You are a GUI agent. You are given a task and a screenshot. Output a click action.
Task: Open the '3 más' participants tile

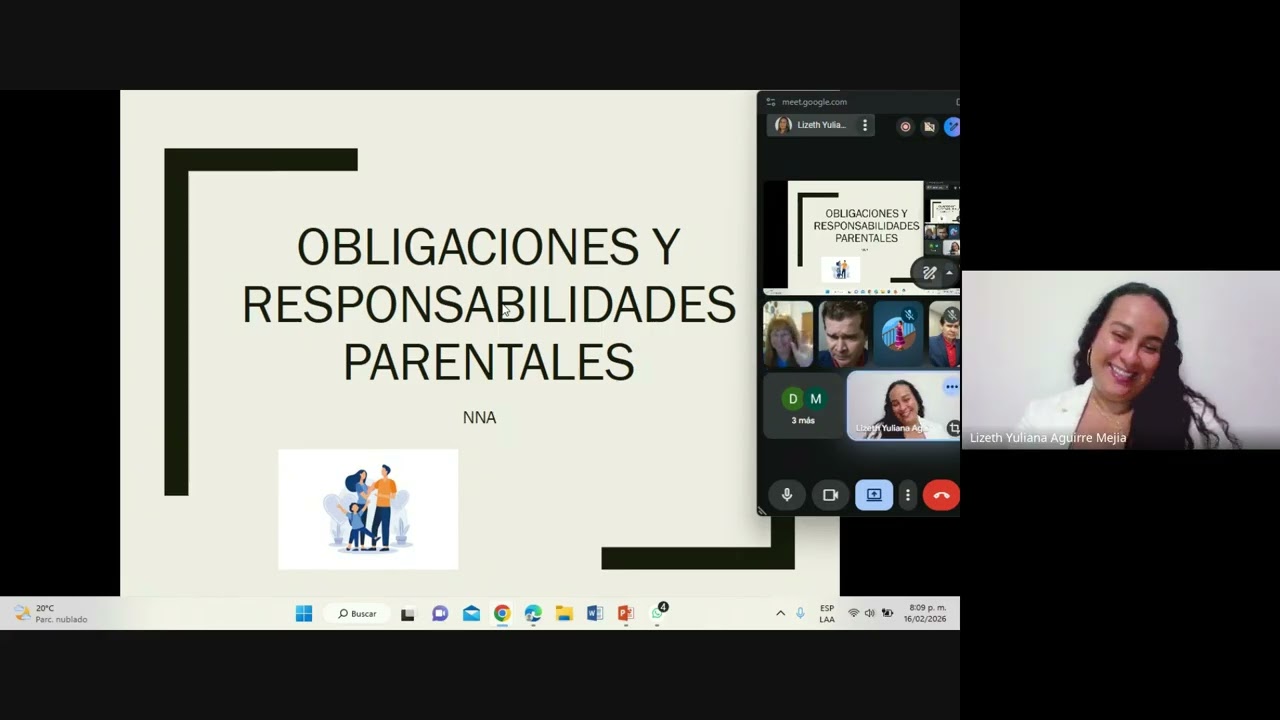803,405
